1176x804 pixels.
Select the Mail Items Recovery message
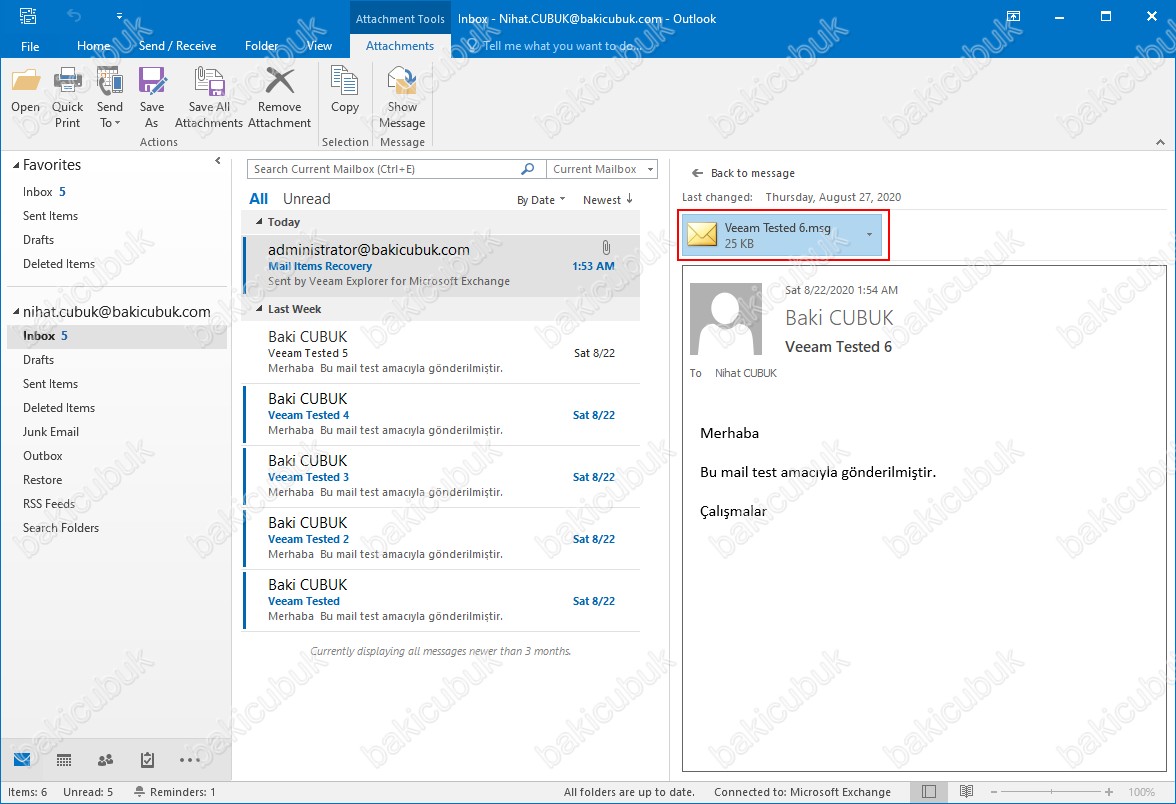pos(442,266)
